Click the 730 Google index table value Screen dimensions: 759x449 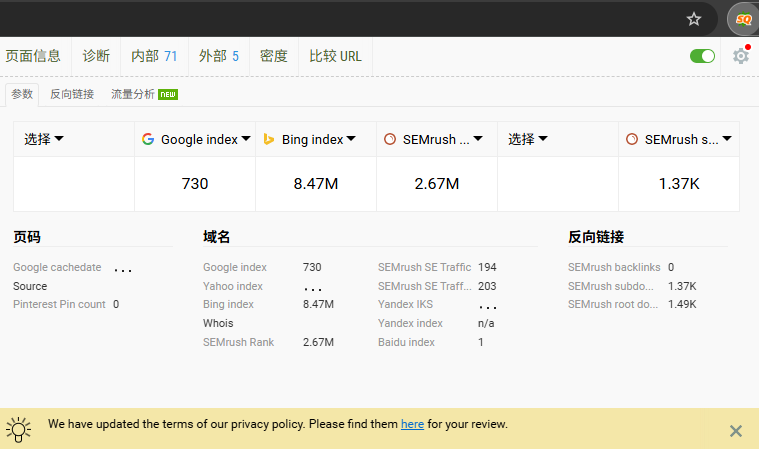point(195,184)
